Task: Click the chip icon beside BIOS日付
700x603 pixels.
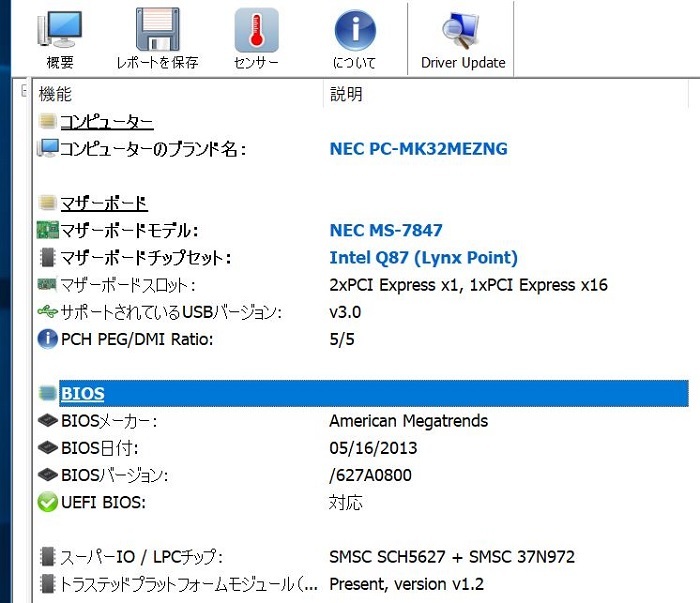Action: tap(47, 448)
